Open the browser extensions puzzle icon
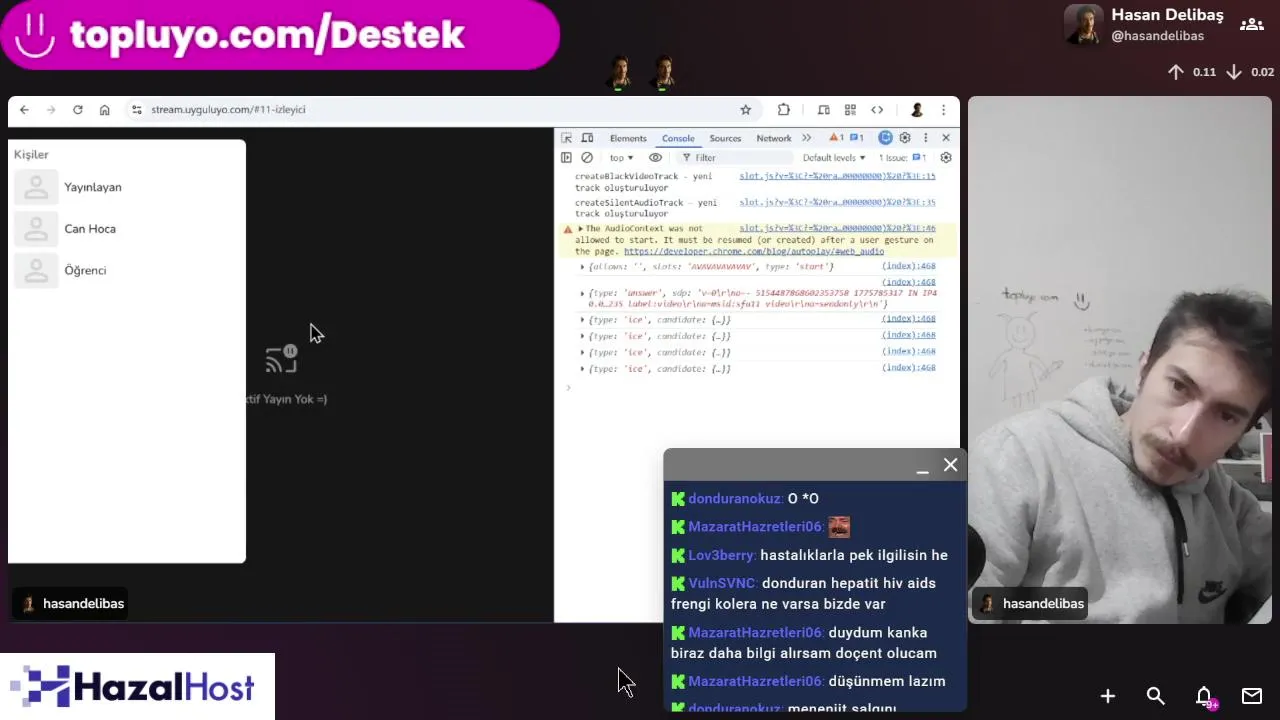Image resolution: width=1280 pixels, height=720 pixels. (x=784, y=110)
